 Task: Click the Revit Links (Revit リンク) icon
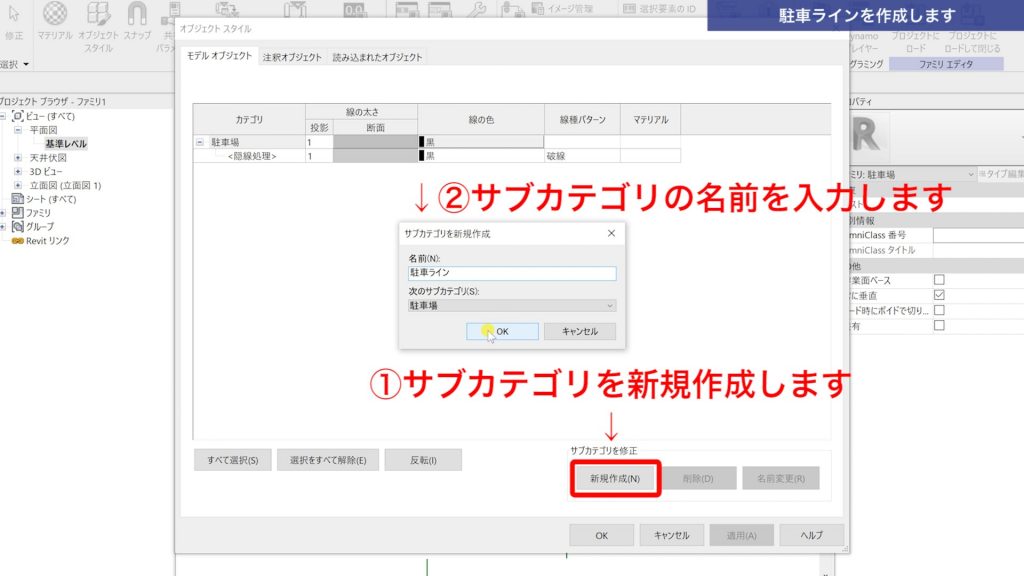(x=17, y=241)
